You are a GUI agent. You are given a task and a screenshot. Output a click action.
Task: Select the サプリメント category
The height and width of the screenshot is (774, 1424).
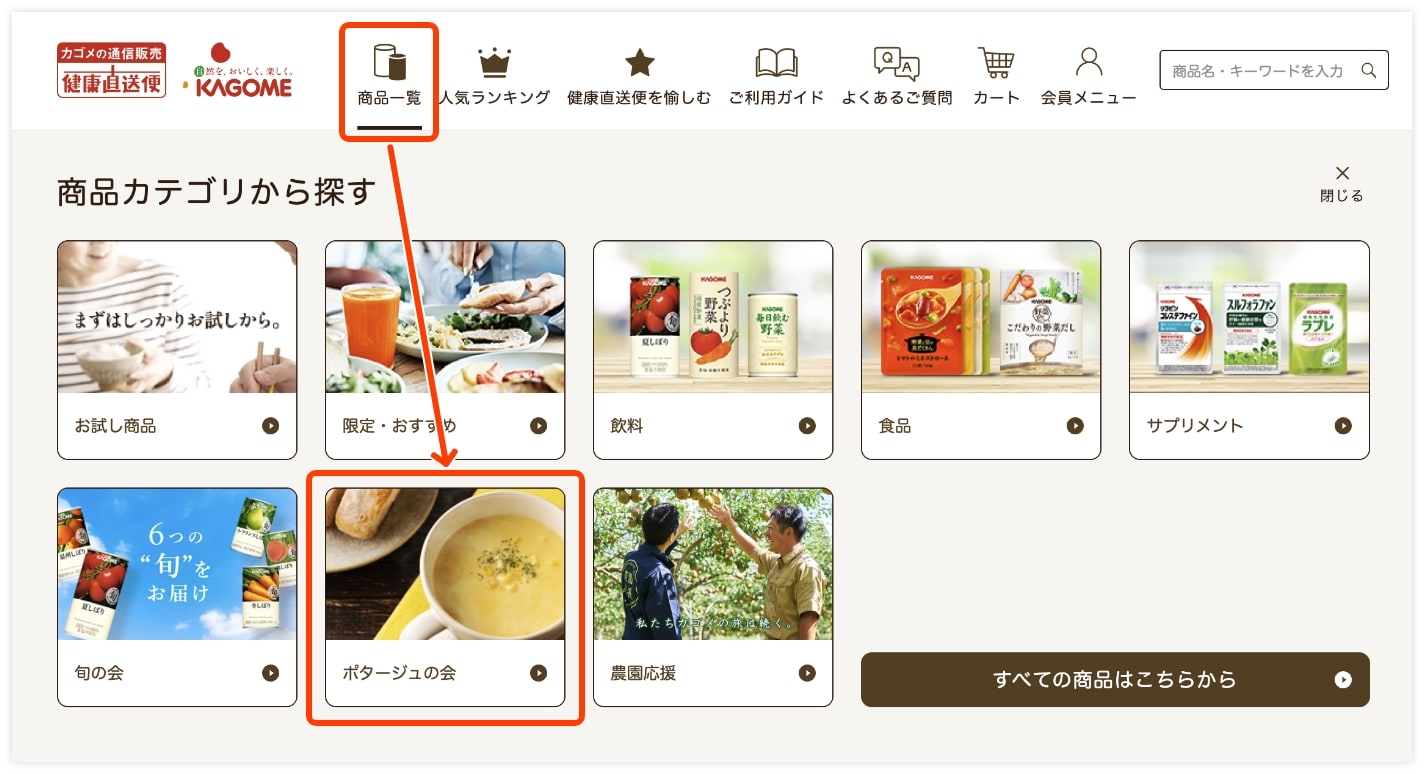point(1249,350)
